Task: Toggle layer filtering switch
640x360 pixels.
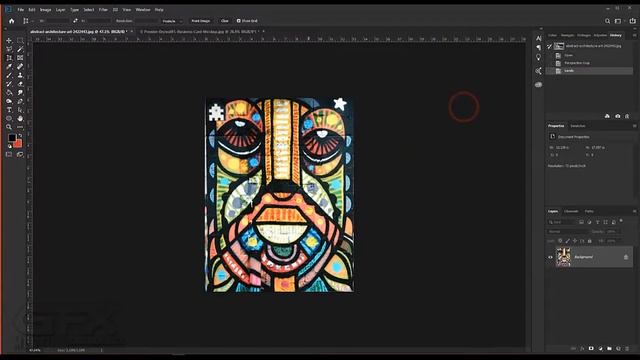Action: pos(621,221)
